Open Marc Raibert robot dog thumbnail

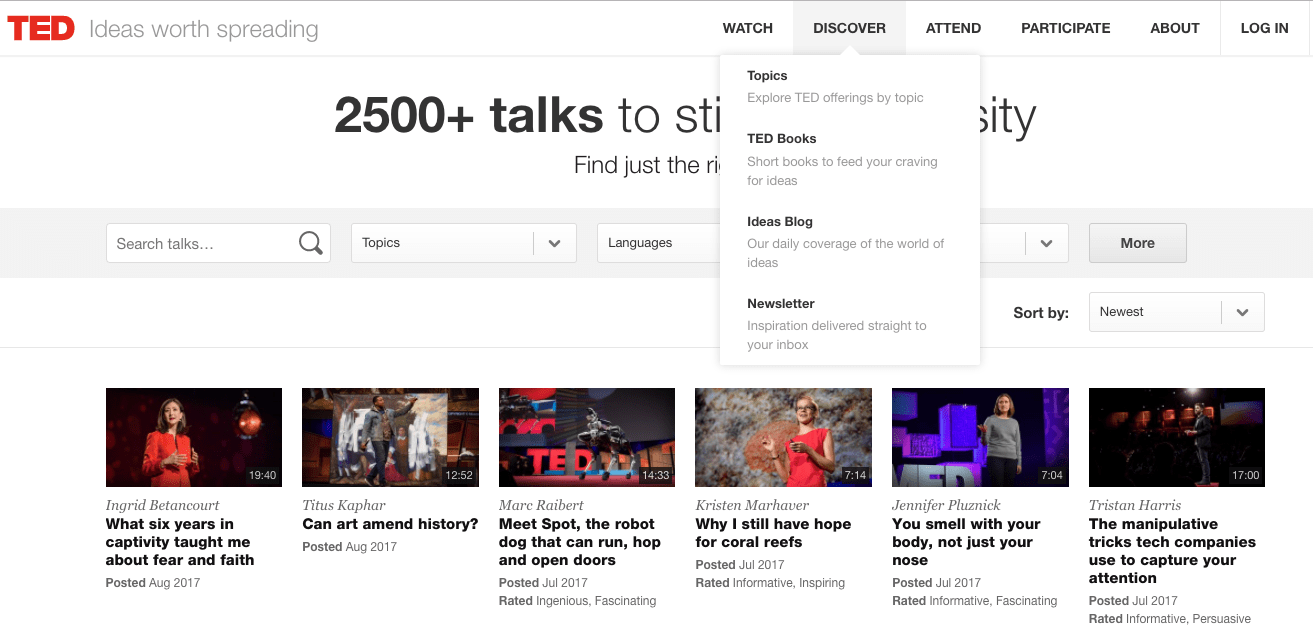(587, 438)
